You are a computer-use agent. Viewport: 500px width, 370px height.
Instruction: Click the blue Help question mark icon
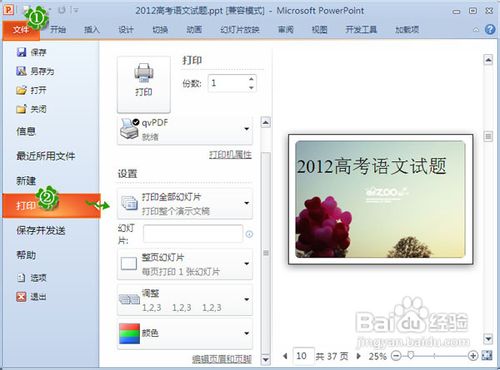tap(490, 30)
